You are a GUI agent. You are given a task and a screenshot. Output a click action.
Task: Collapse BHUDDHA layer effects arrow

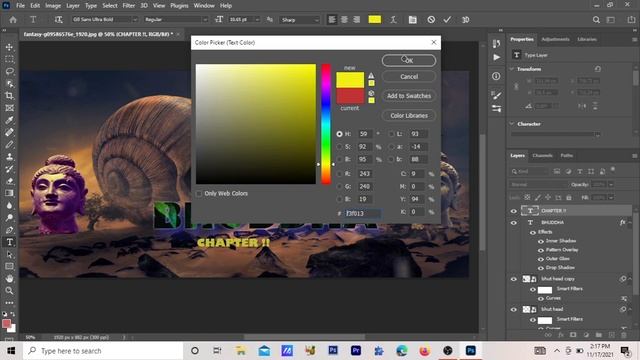click(630, 223)
